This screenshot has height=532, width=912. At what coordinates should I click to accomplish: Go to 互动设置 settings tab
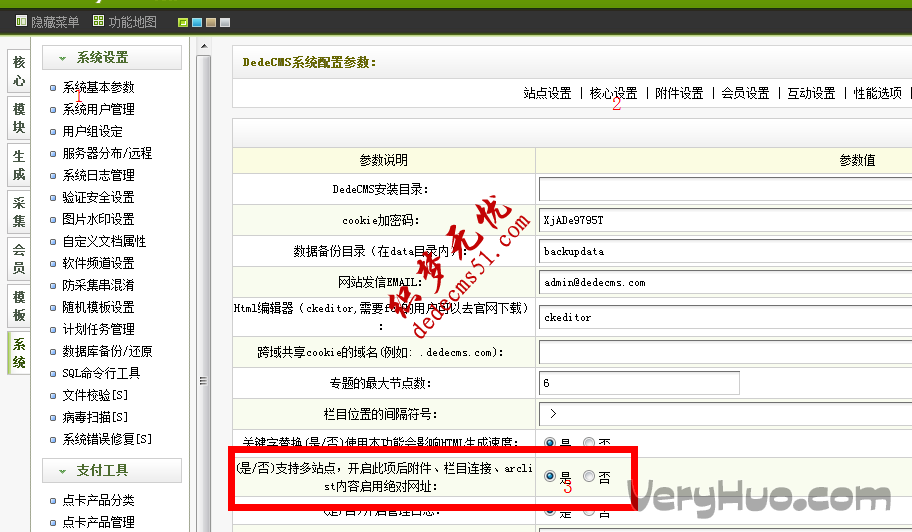[x=811, y=93]
